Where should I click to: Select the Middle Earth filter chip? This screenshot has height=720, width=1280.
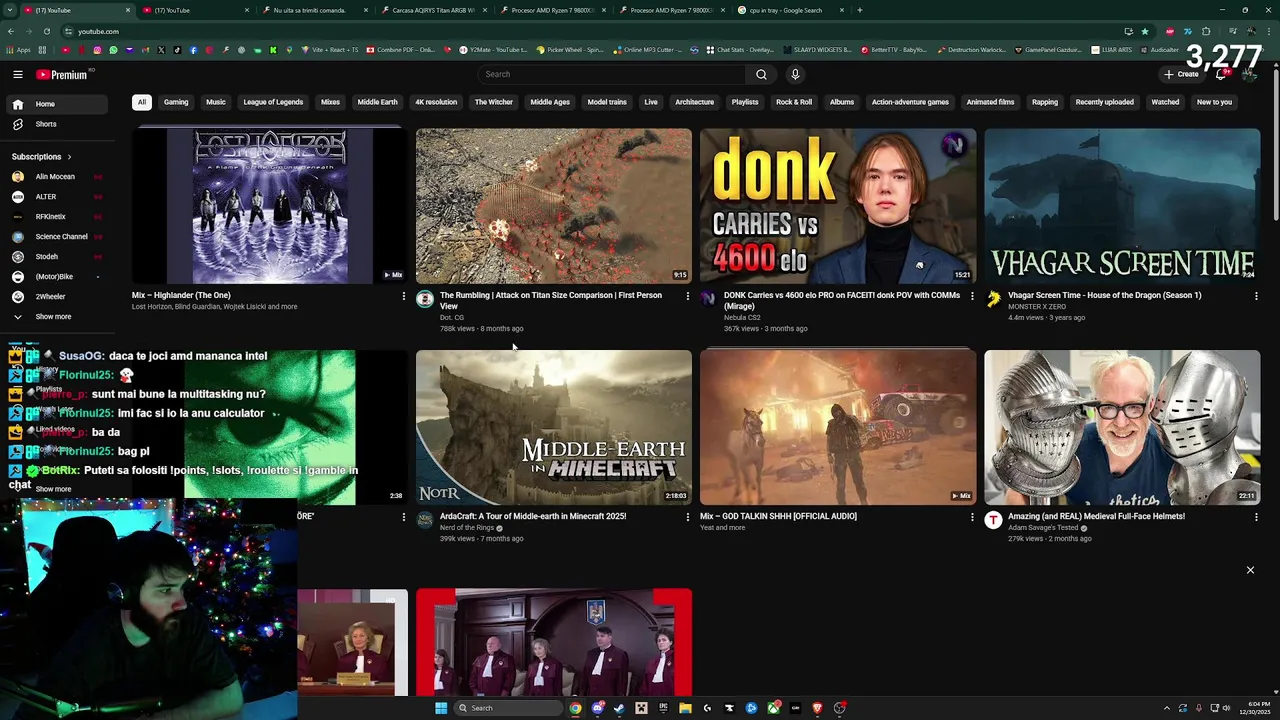pos(377,102)
